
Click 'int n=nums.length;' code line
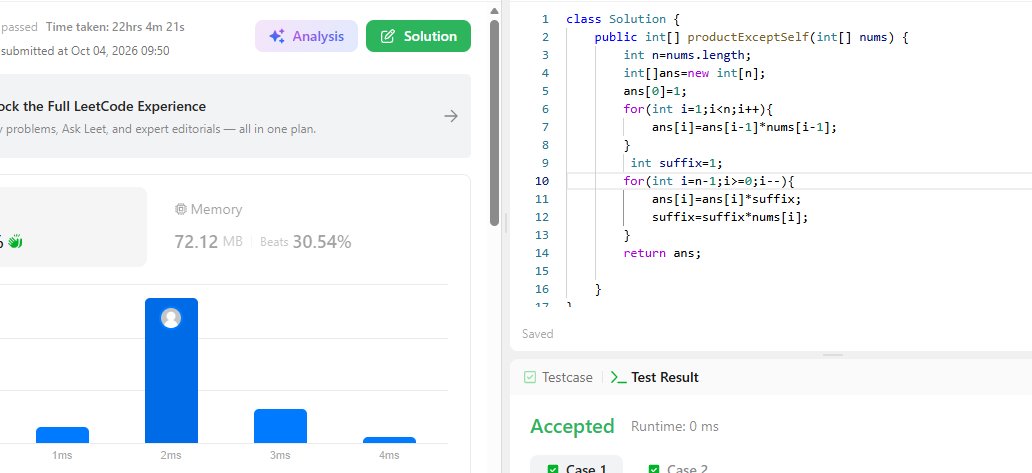tap(687, 55)
